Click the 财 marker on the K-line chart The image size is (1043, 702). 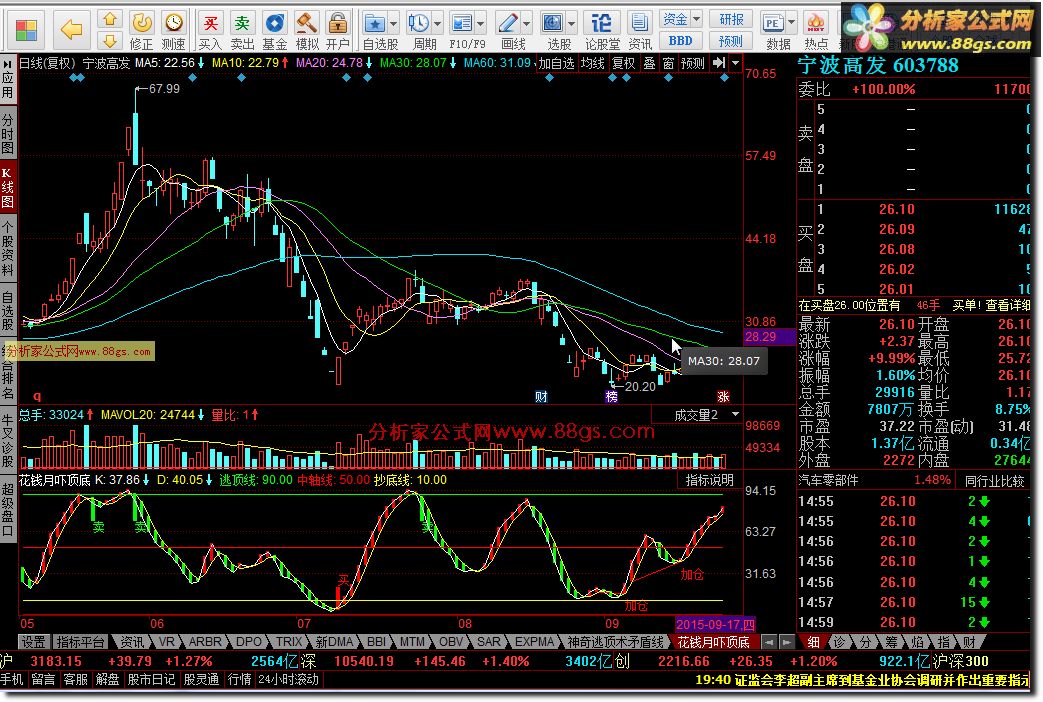(541, 397)
